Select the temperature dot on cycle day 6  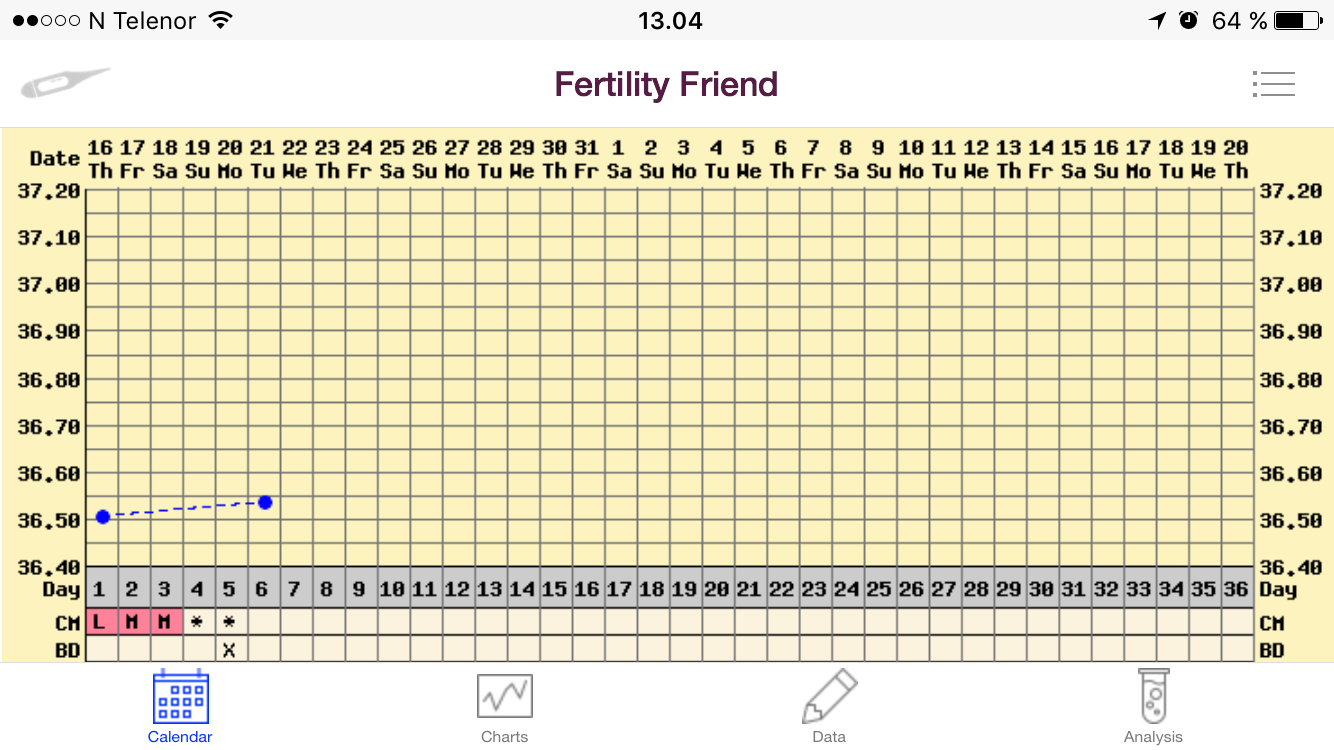coord(265,502)
